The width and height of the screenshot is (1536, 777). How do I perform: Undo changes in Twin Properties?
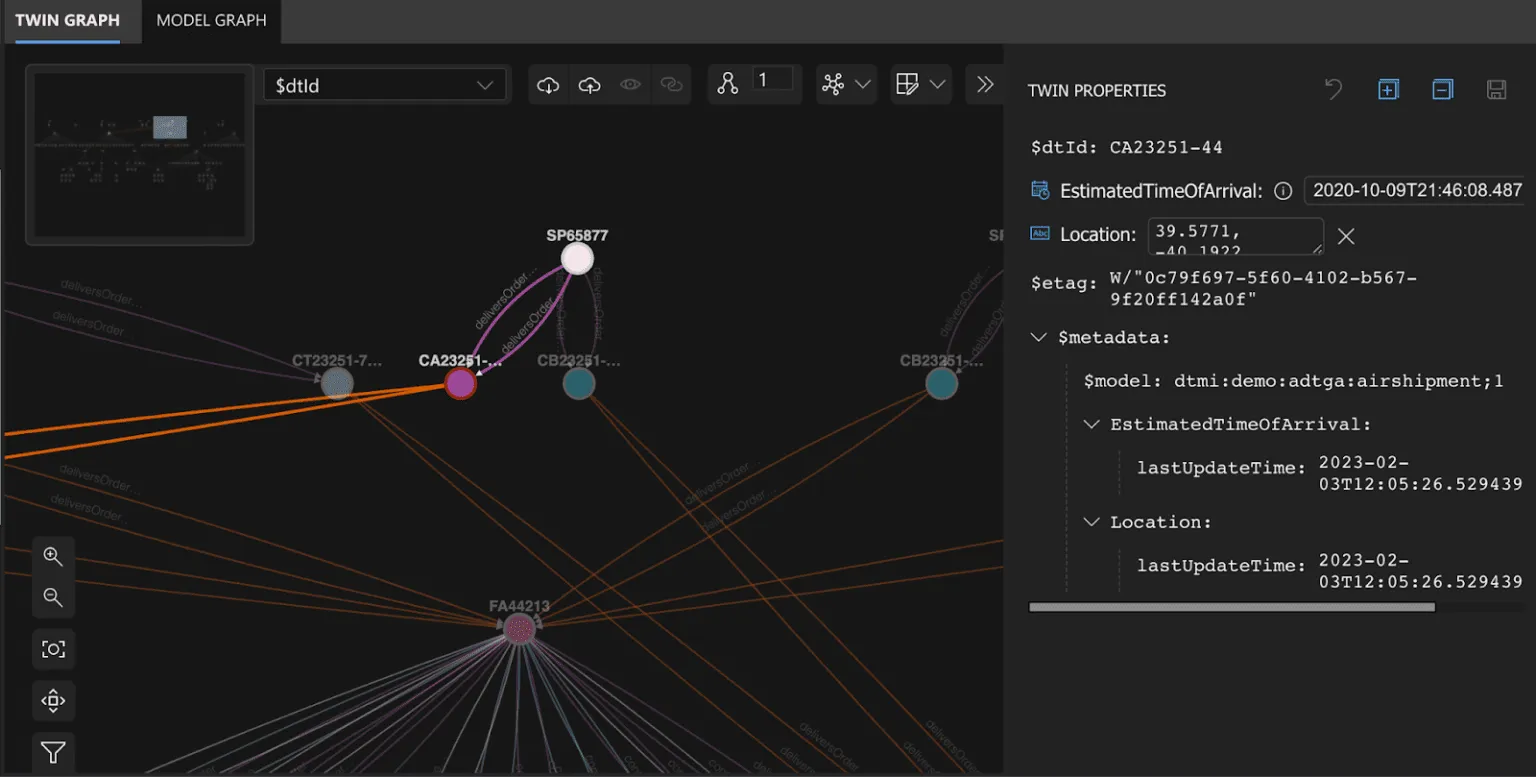coord(1332,89)
